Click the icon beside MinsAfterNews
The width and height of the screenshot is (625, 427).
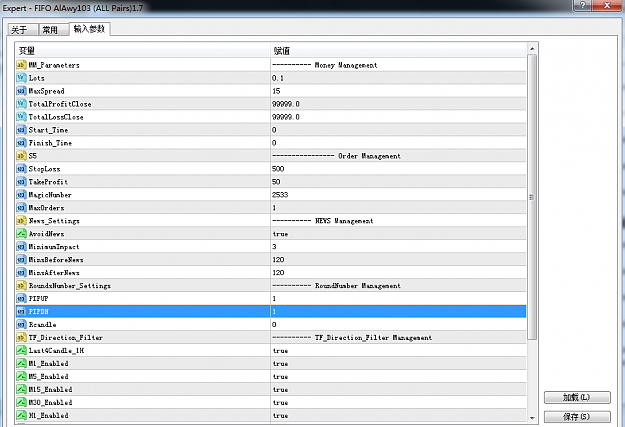[22, 272]
